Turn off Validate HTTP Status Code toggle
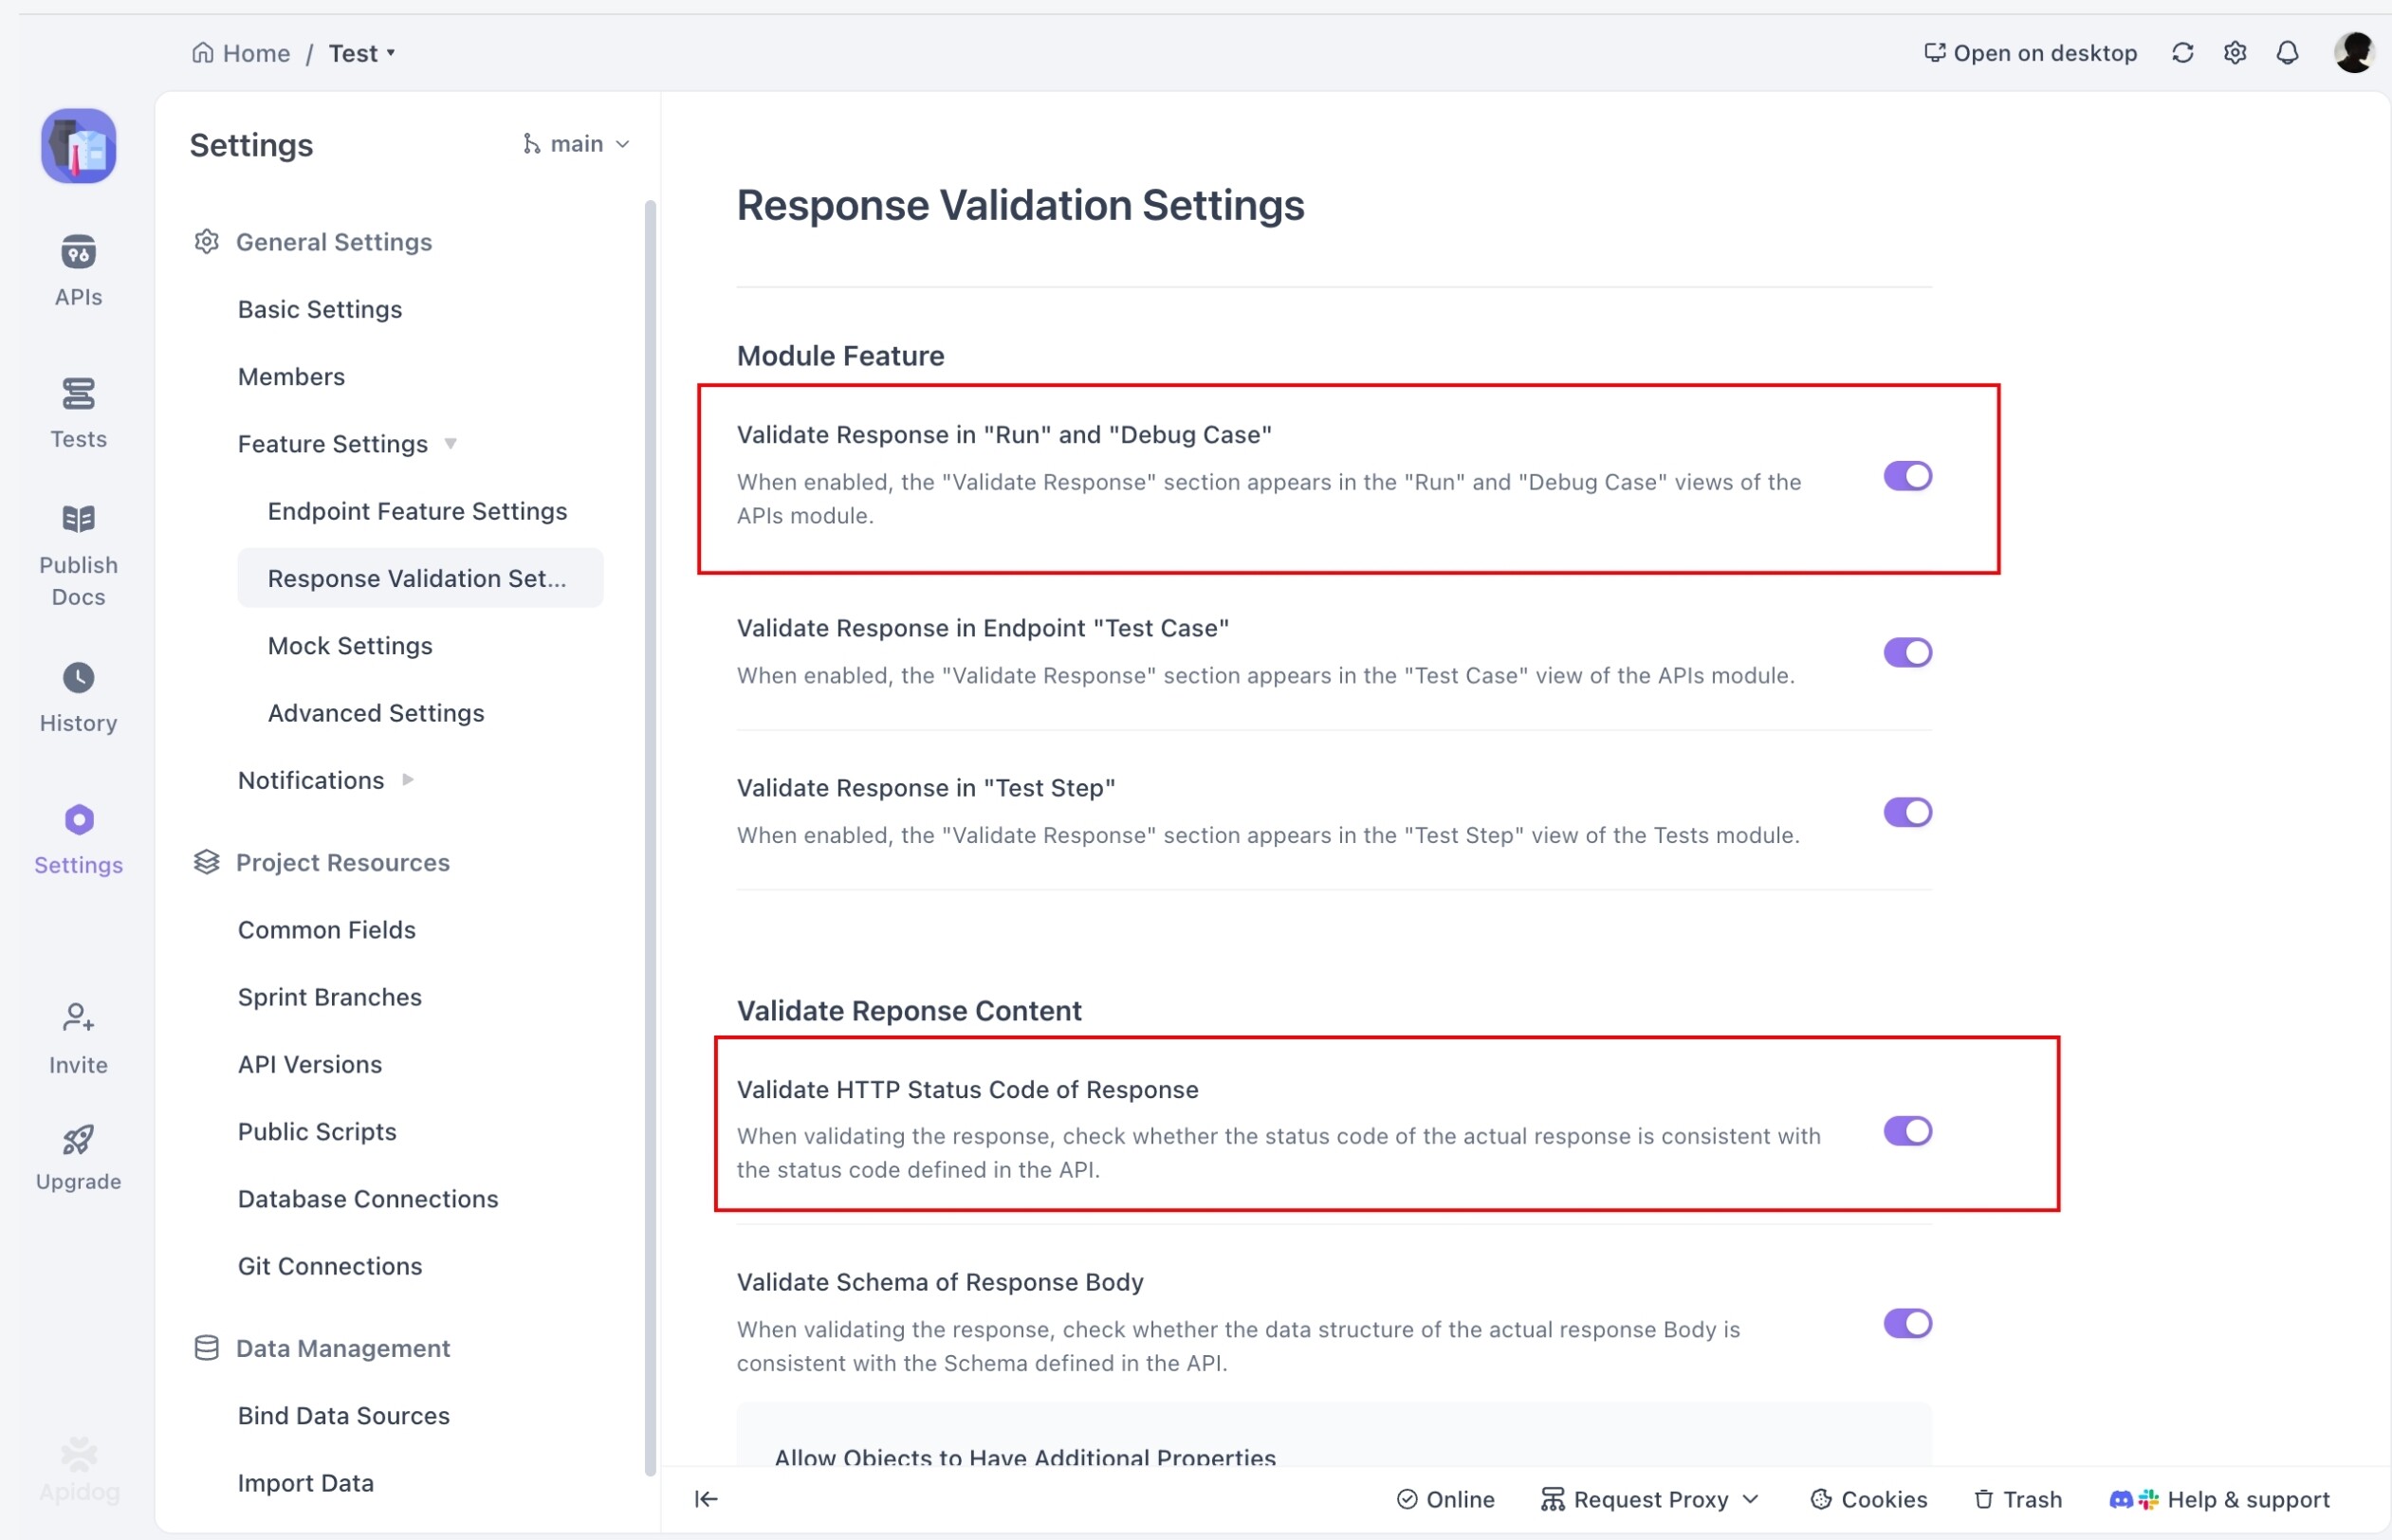Viewport: 2392px width, 1540px height. 1907,1132
